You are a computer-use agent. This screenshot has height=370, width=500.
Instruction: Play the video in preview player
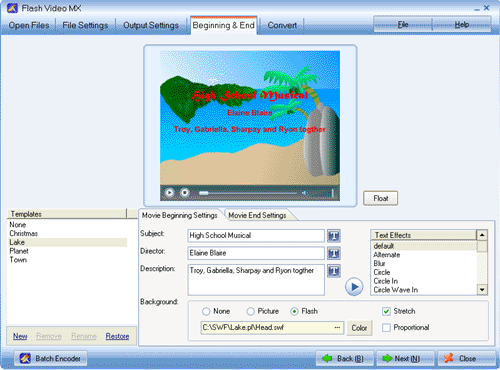point(169,193)
